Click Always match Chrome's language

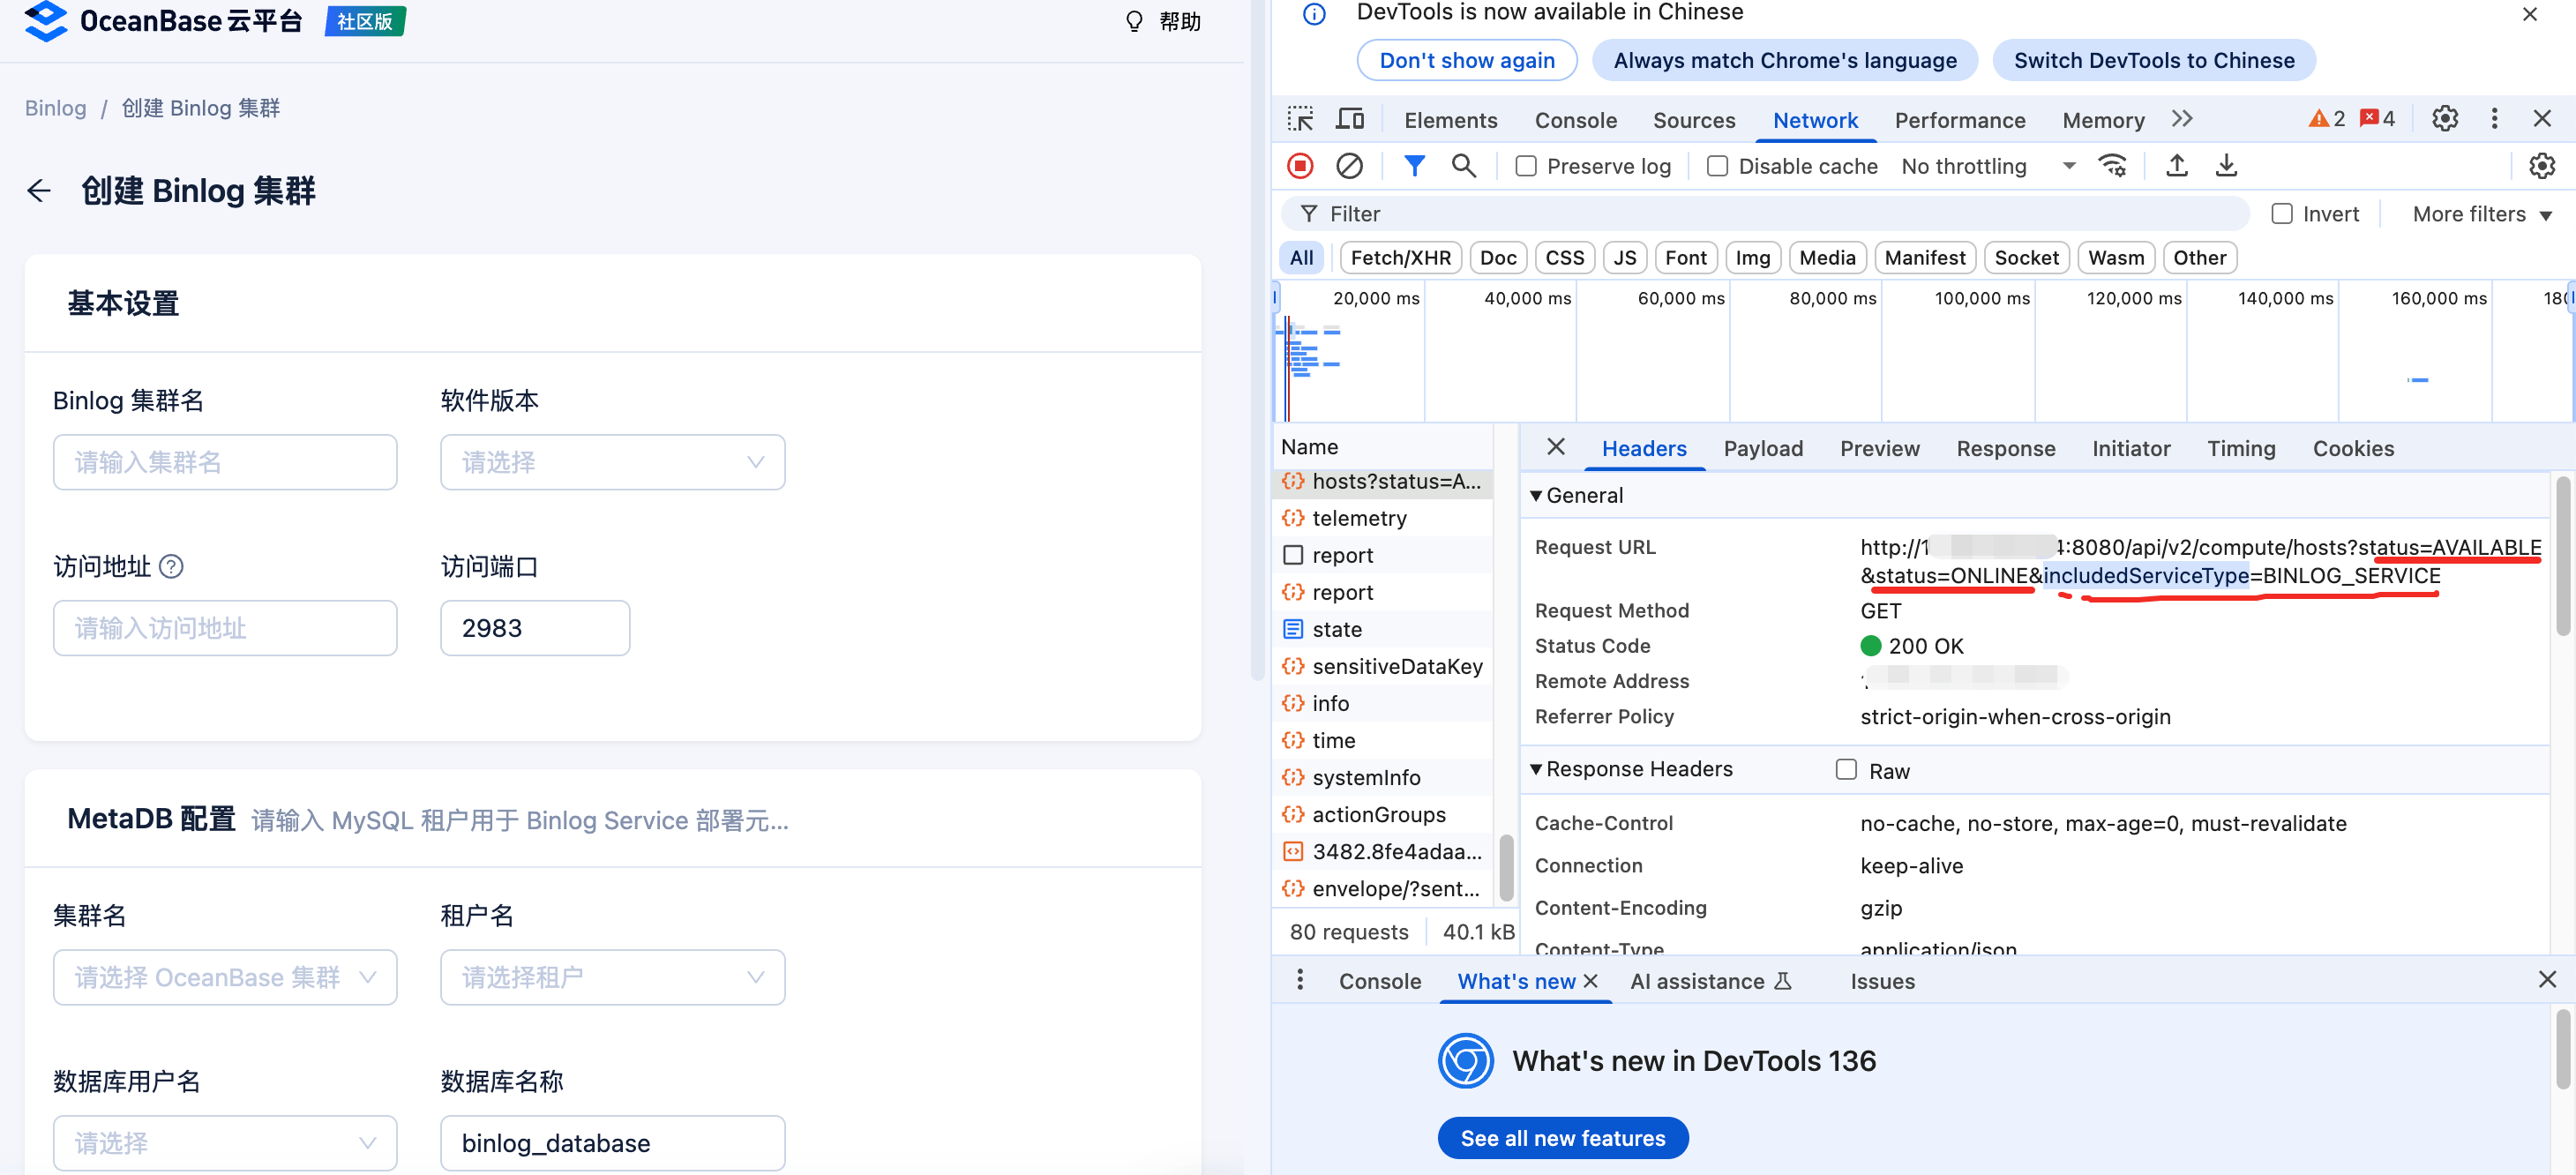(1784, 60)
